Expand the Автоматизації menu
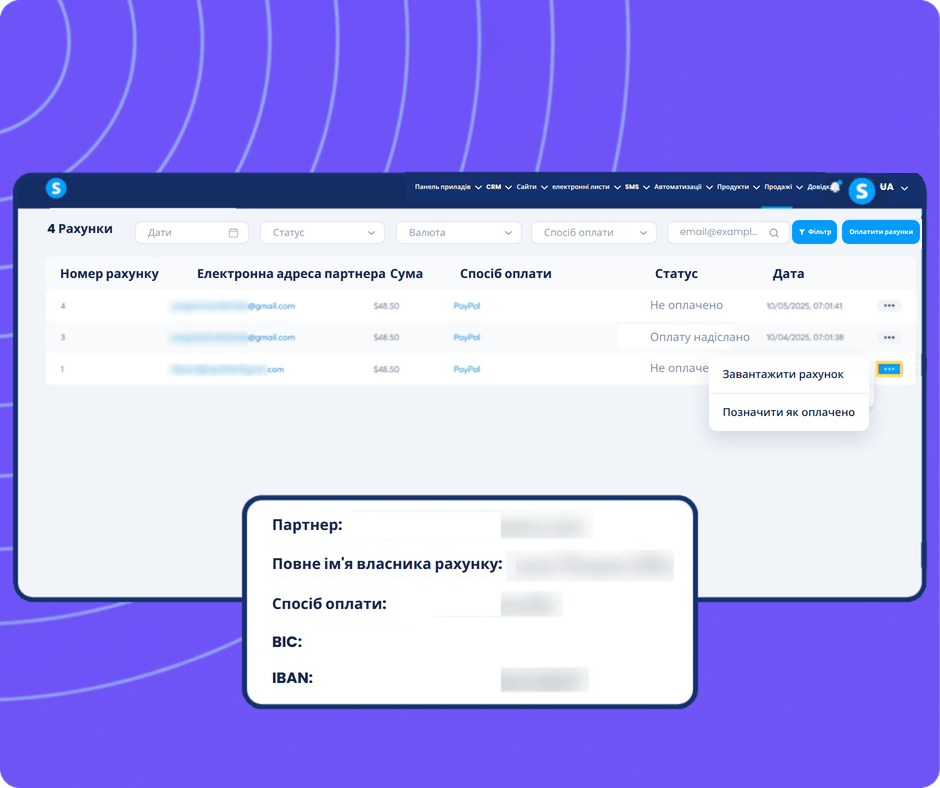 click(683, 187)
